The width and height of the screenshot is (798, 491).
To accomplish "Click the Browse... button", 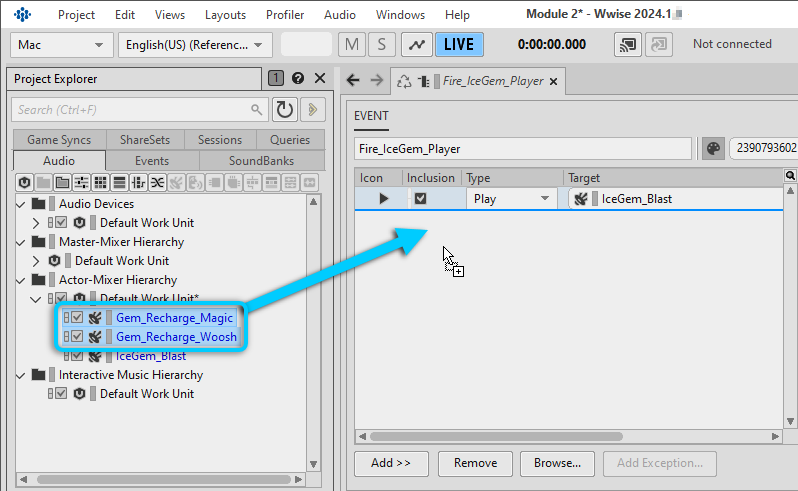I will point(557,463).
